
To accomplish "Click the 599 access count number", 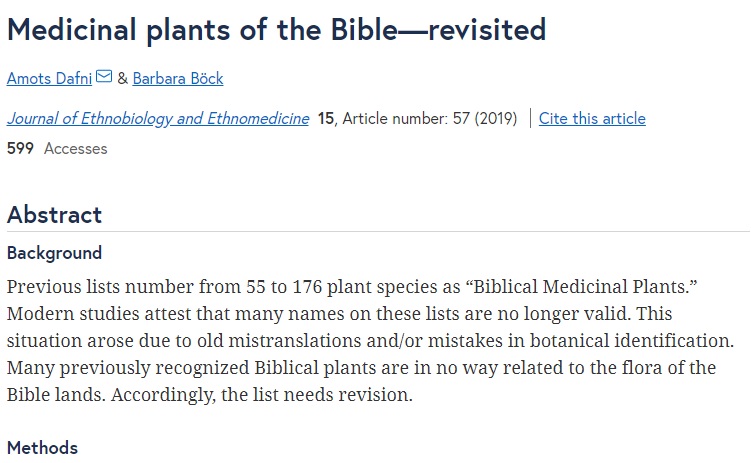I will (20, 148).
